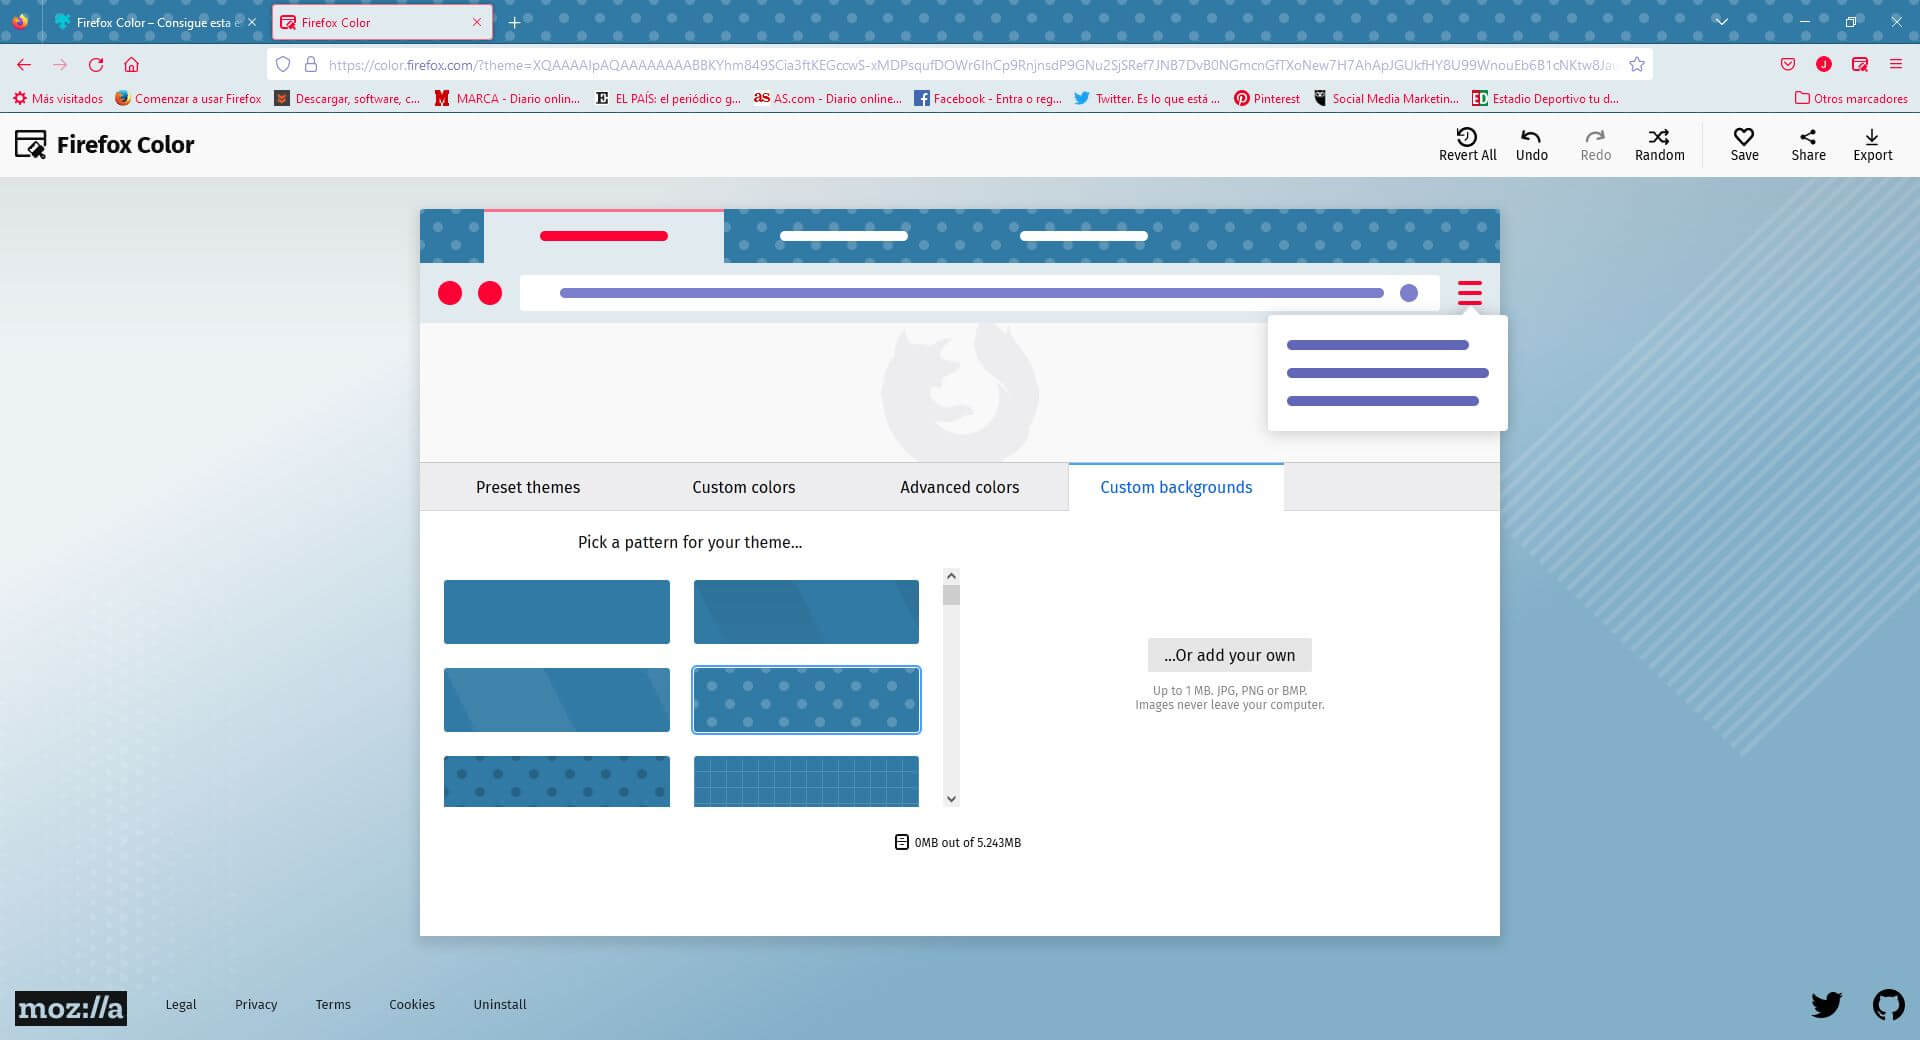
Task: Click the mozilla logo in footer
Action: [x=71, y=1007]
